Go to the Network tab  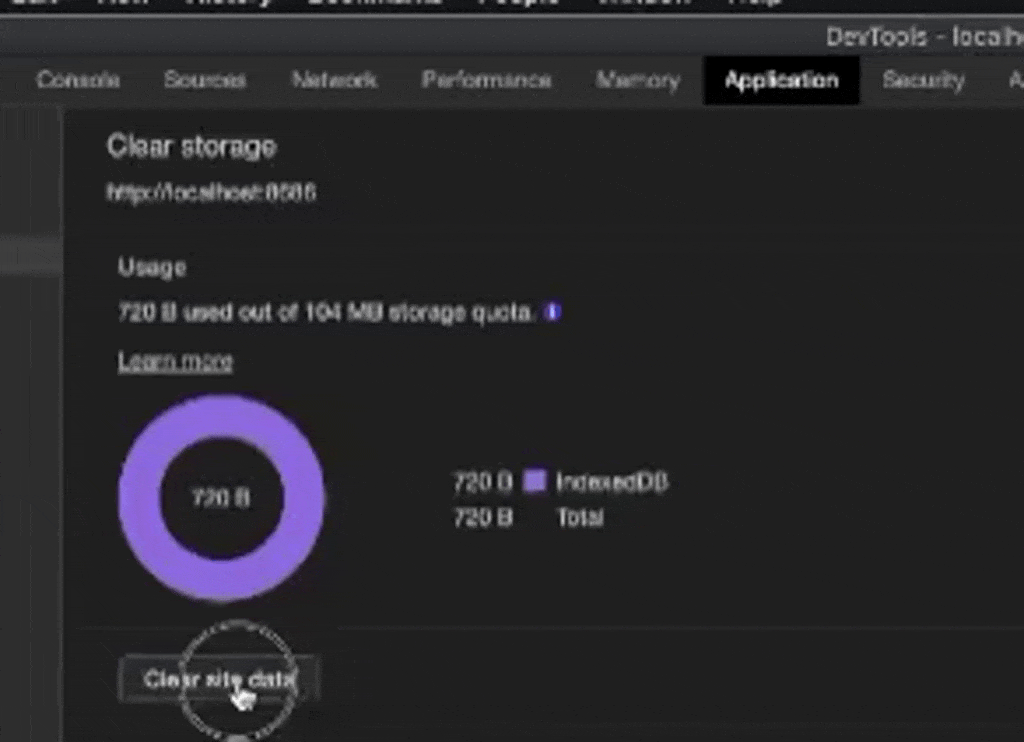[x=334, y=80]
